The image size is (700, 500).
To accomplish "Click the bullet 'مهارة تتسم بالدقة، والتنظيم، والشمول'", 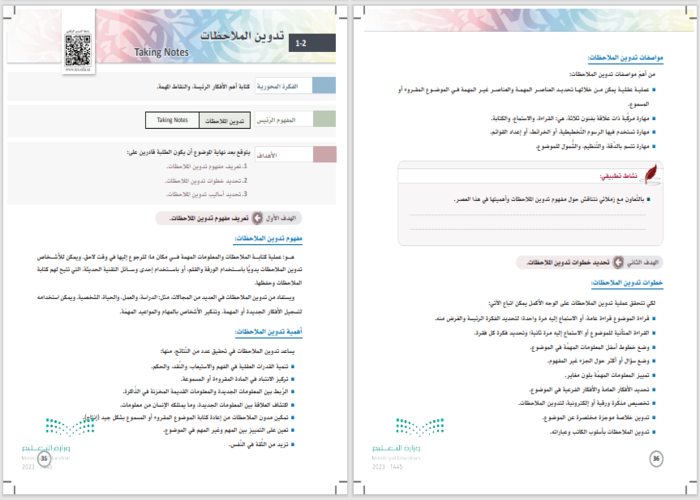I will [596, 146].
